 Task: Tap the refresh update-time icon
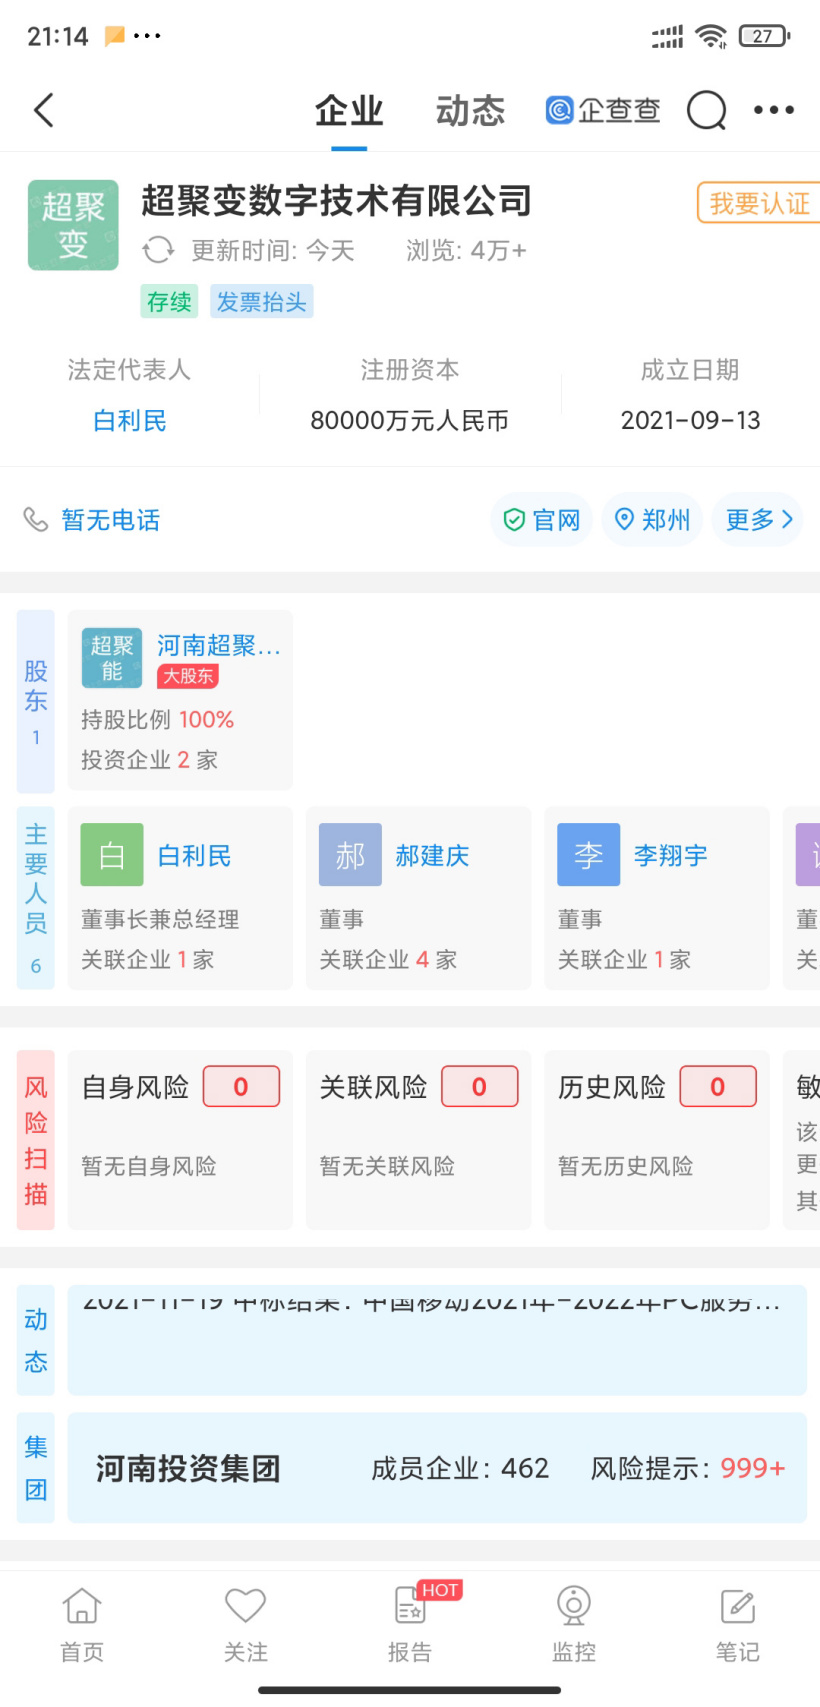tap(158, 250)
